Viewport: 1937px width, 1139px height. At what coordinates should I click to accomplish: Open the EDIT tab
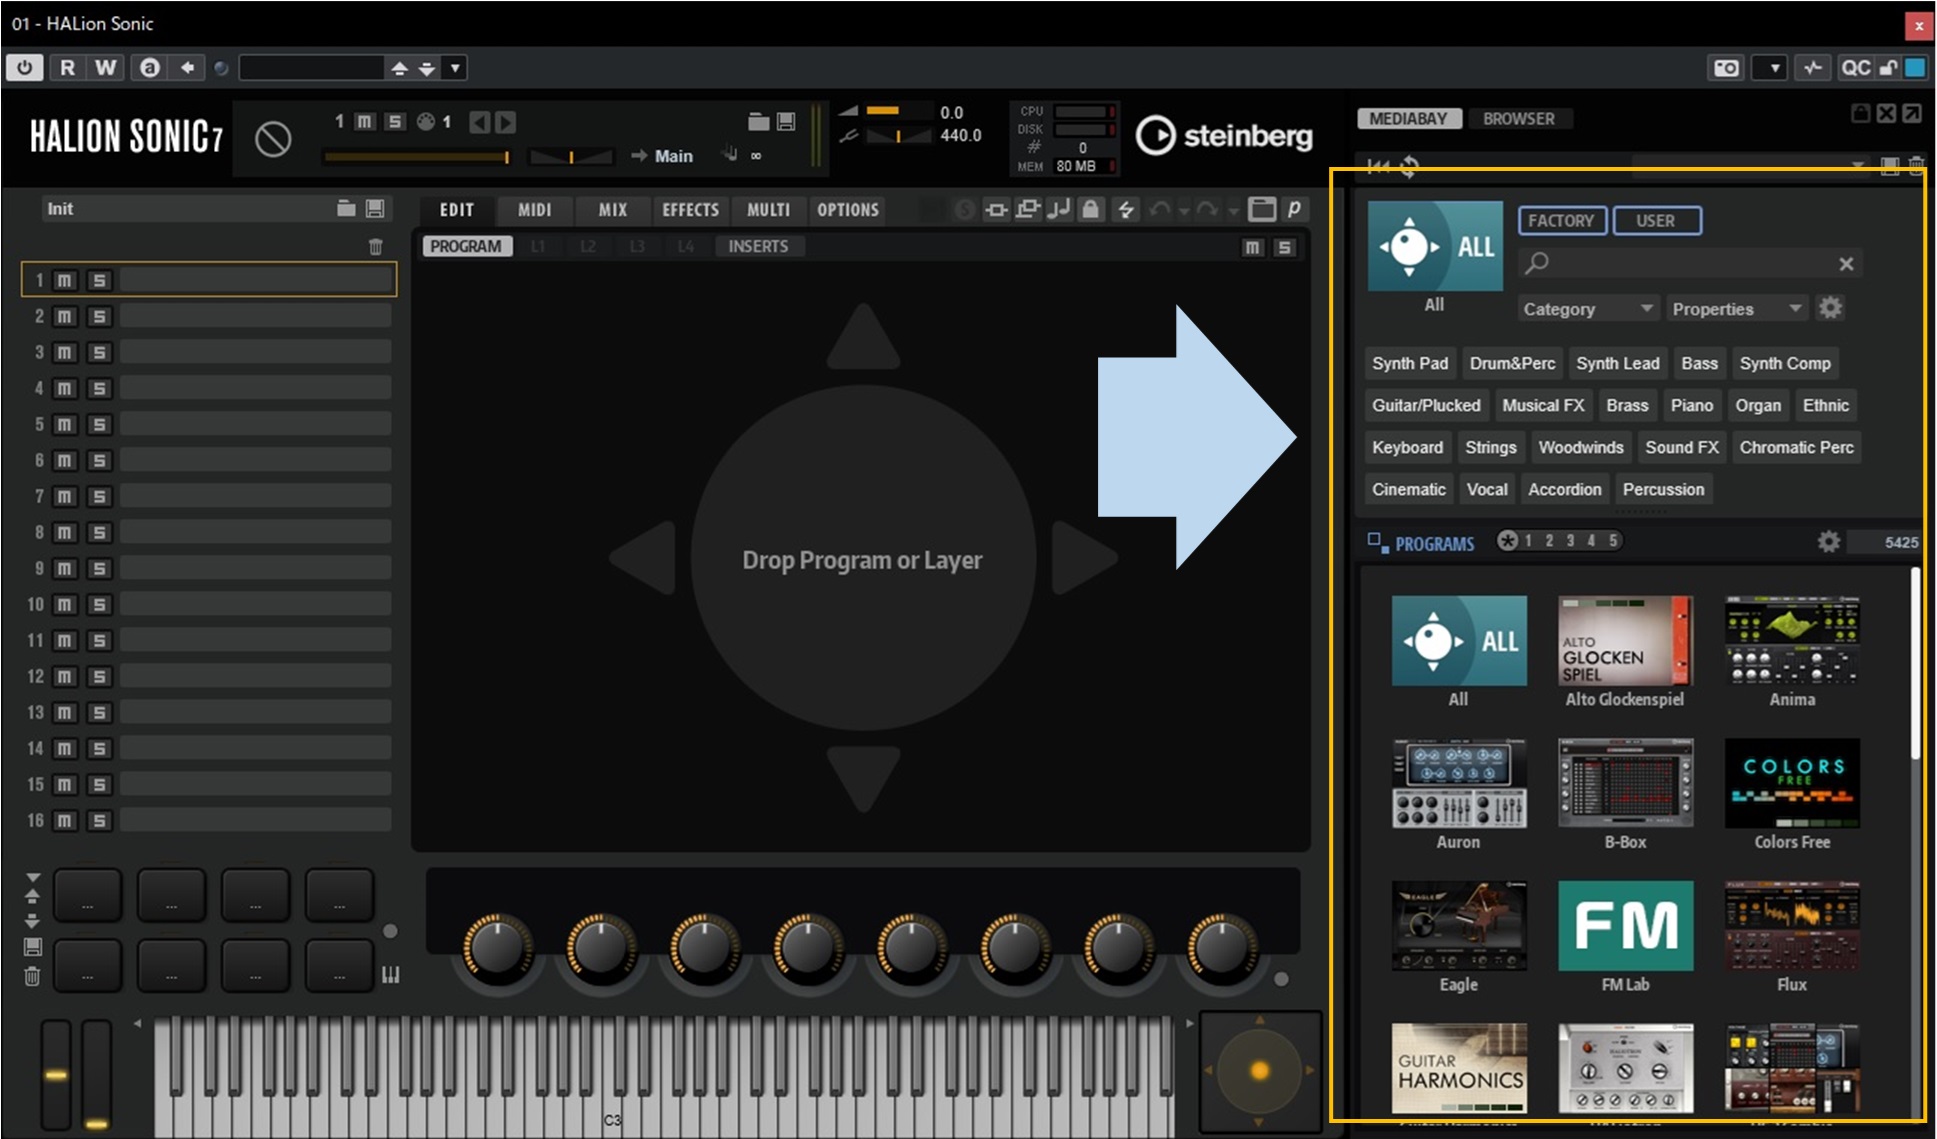point(457,209)
